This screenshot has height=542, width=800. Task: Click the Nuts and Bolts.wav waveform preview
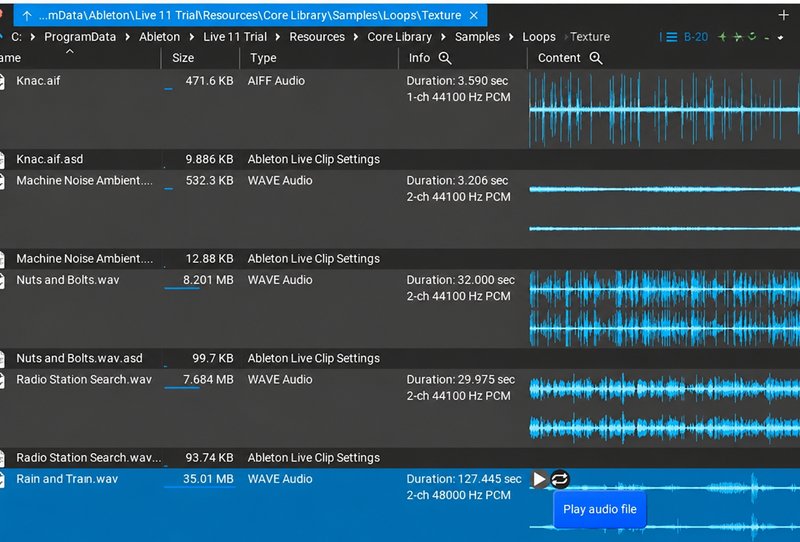[x=664, y=308]
